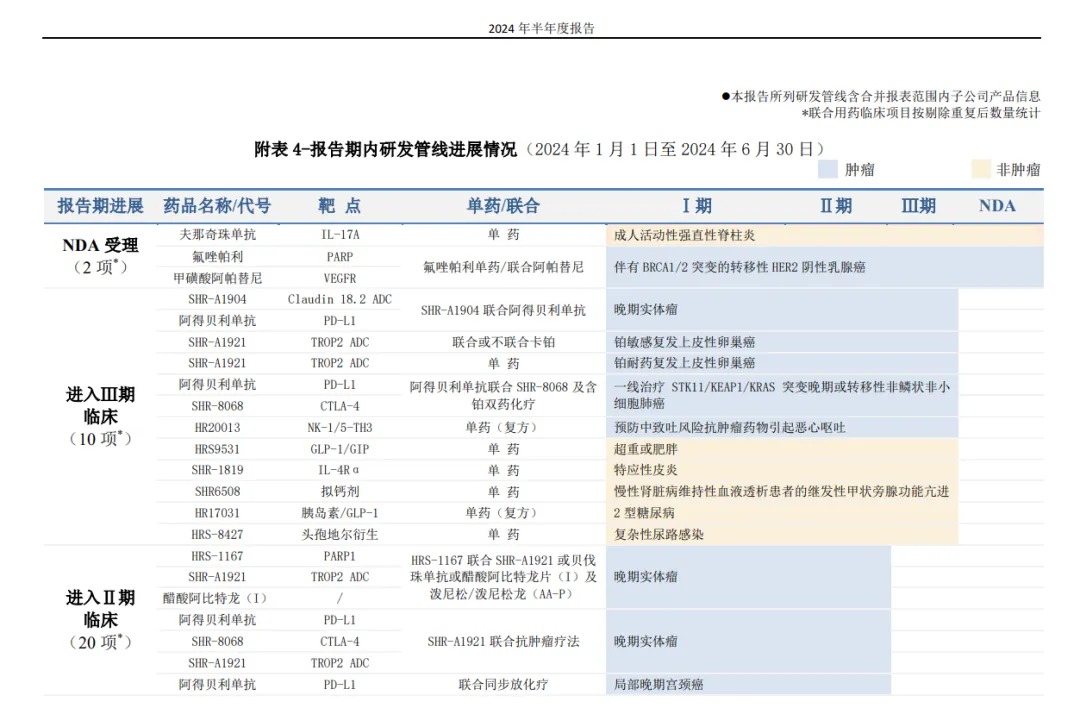Click the 夫那奇珠单抗 drug name cell

coord(217,235)
